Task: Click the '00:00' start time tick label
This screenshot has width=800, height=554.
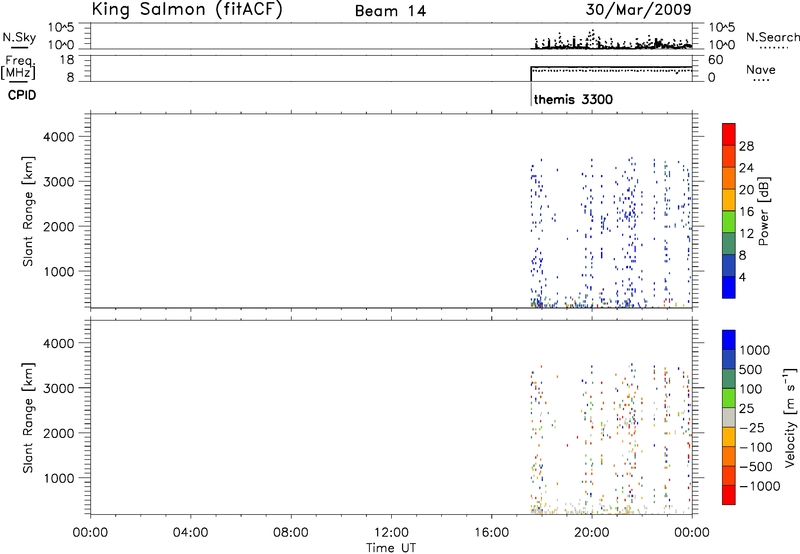Action: tap(90, 533)
